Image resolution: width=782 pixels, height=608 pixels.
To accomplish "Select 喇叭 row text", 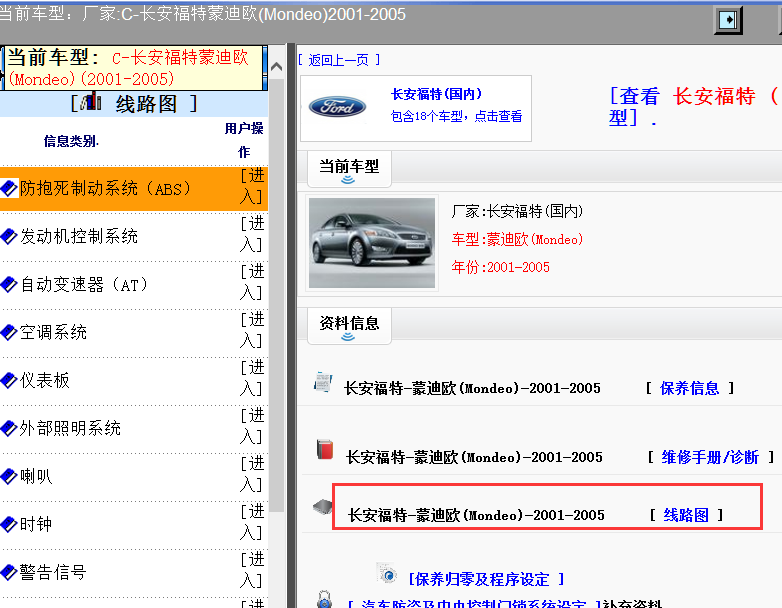I will [36, 476].
